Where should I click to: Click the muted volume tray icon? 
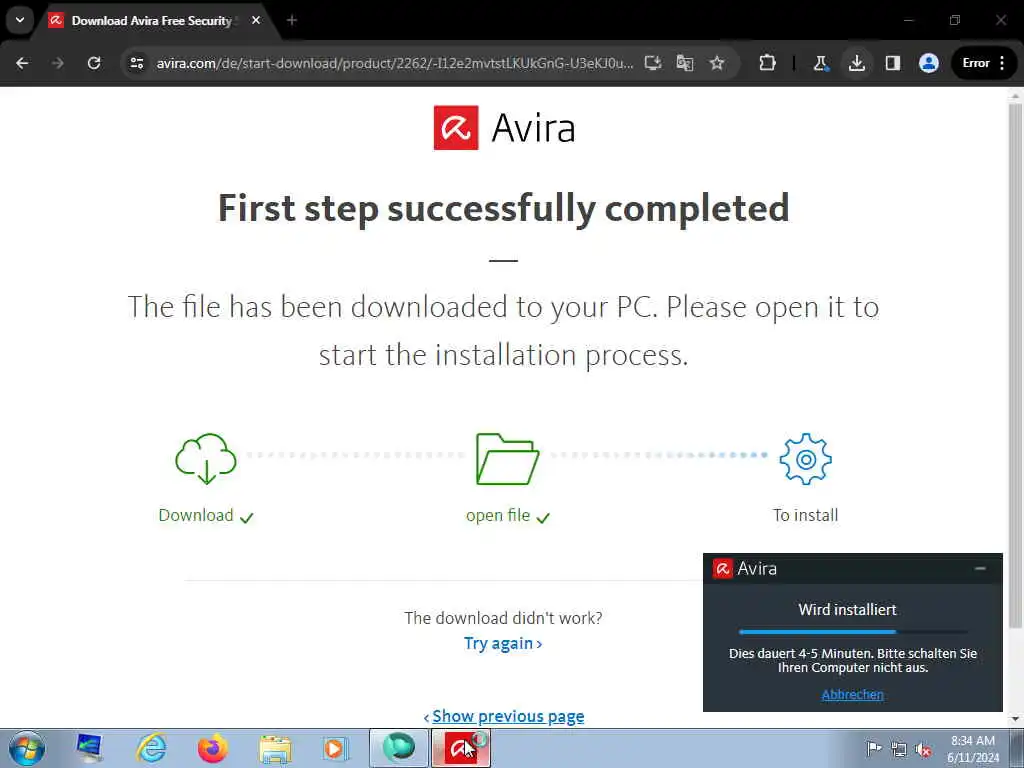(923, 749)
